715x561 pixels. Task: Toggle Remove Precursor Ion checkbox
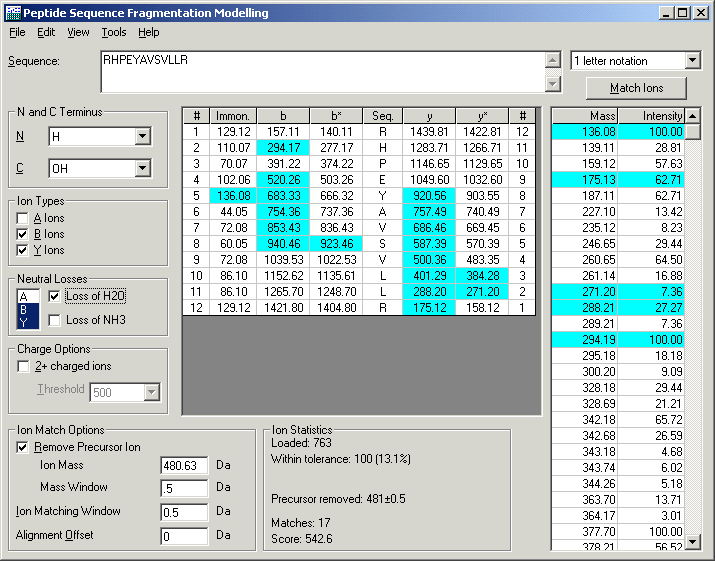pos(22,447)
